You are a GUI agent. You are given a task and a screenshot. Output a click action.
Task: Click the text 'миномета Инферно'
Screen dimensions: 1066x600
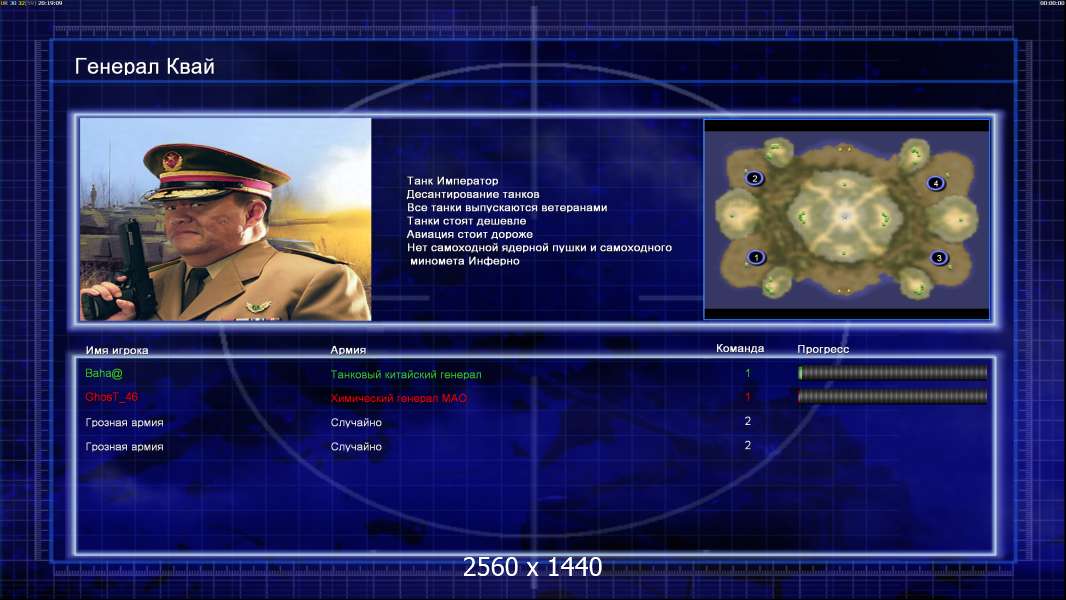(464, 261)
